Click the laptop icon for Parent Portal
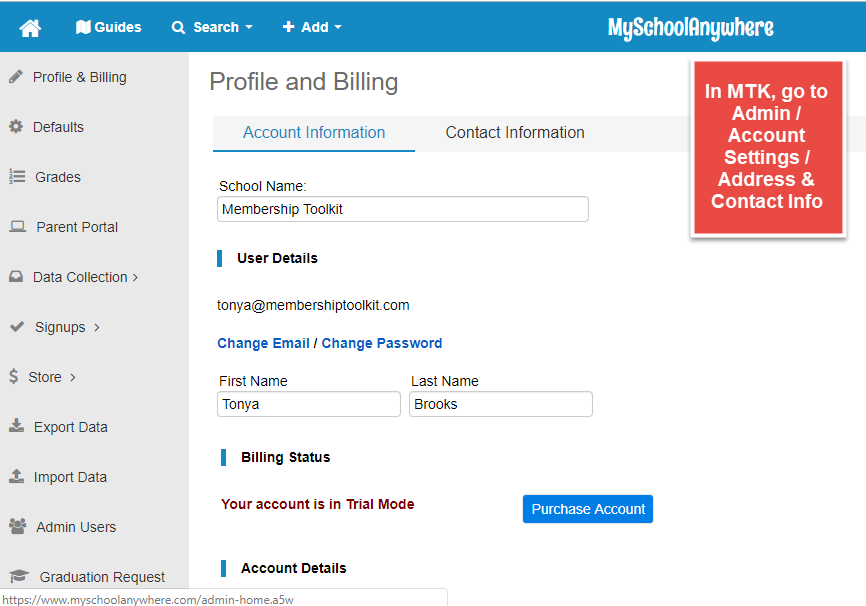The image size is (866, 606). [18, 226]
